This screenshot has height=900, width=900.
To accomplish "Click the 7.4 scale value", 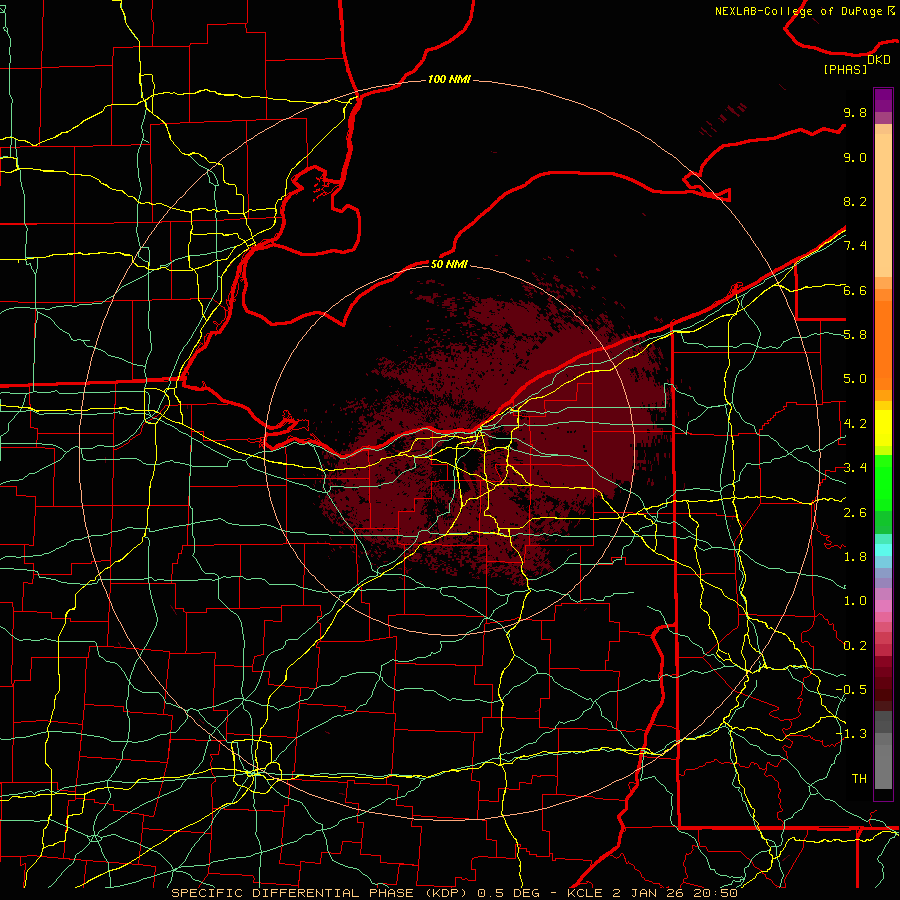I will (855, 246).
